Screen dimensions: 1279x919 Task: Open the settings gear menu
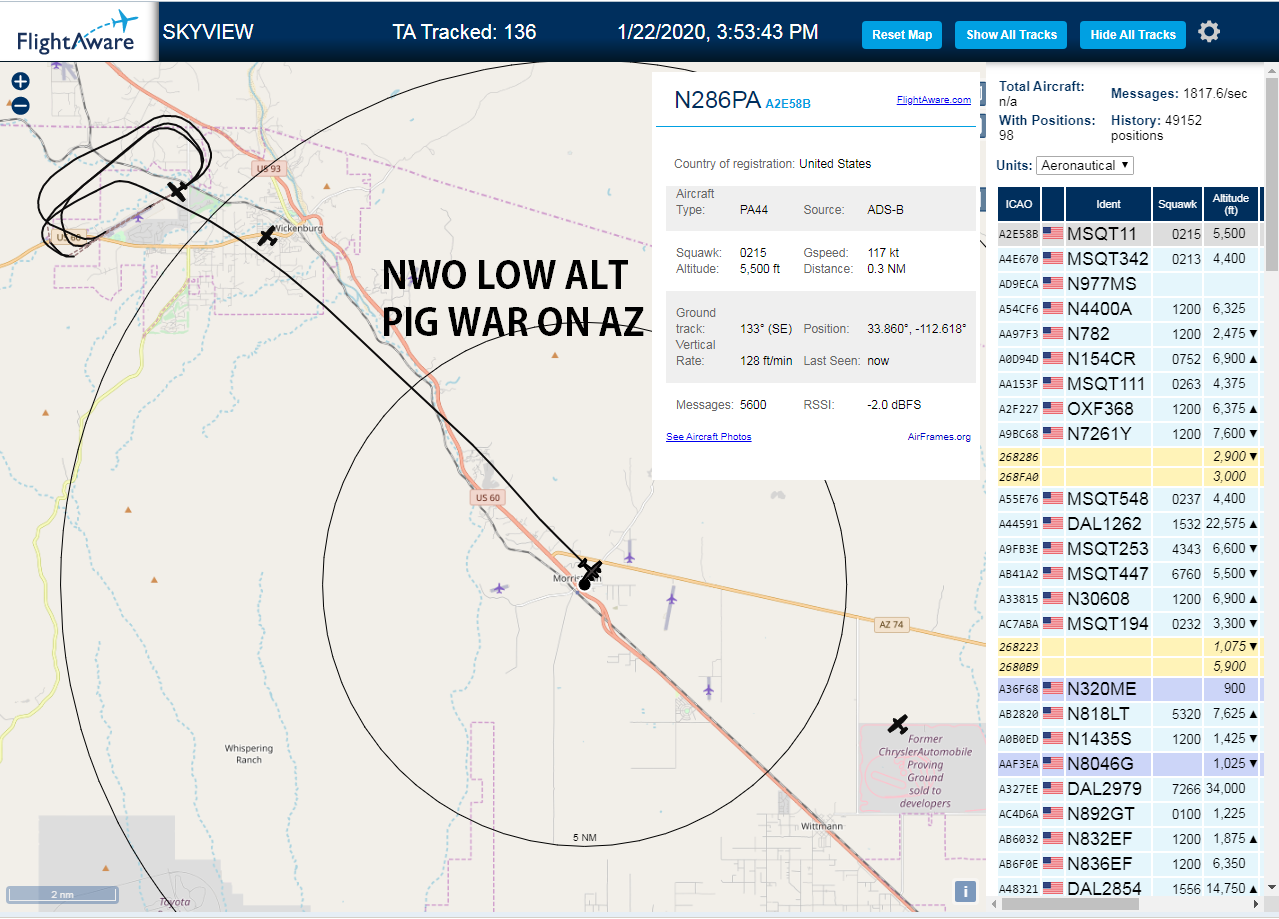click(1209, 32)
